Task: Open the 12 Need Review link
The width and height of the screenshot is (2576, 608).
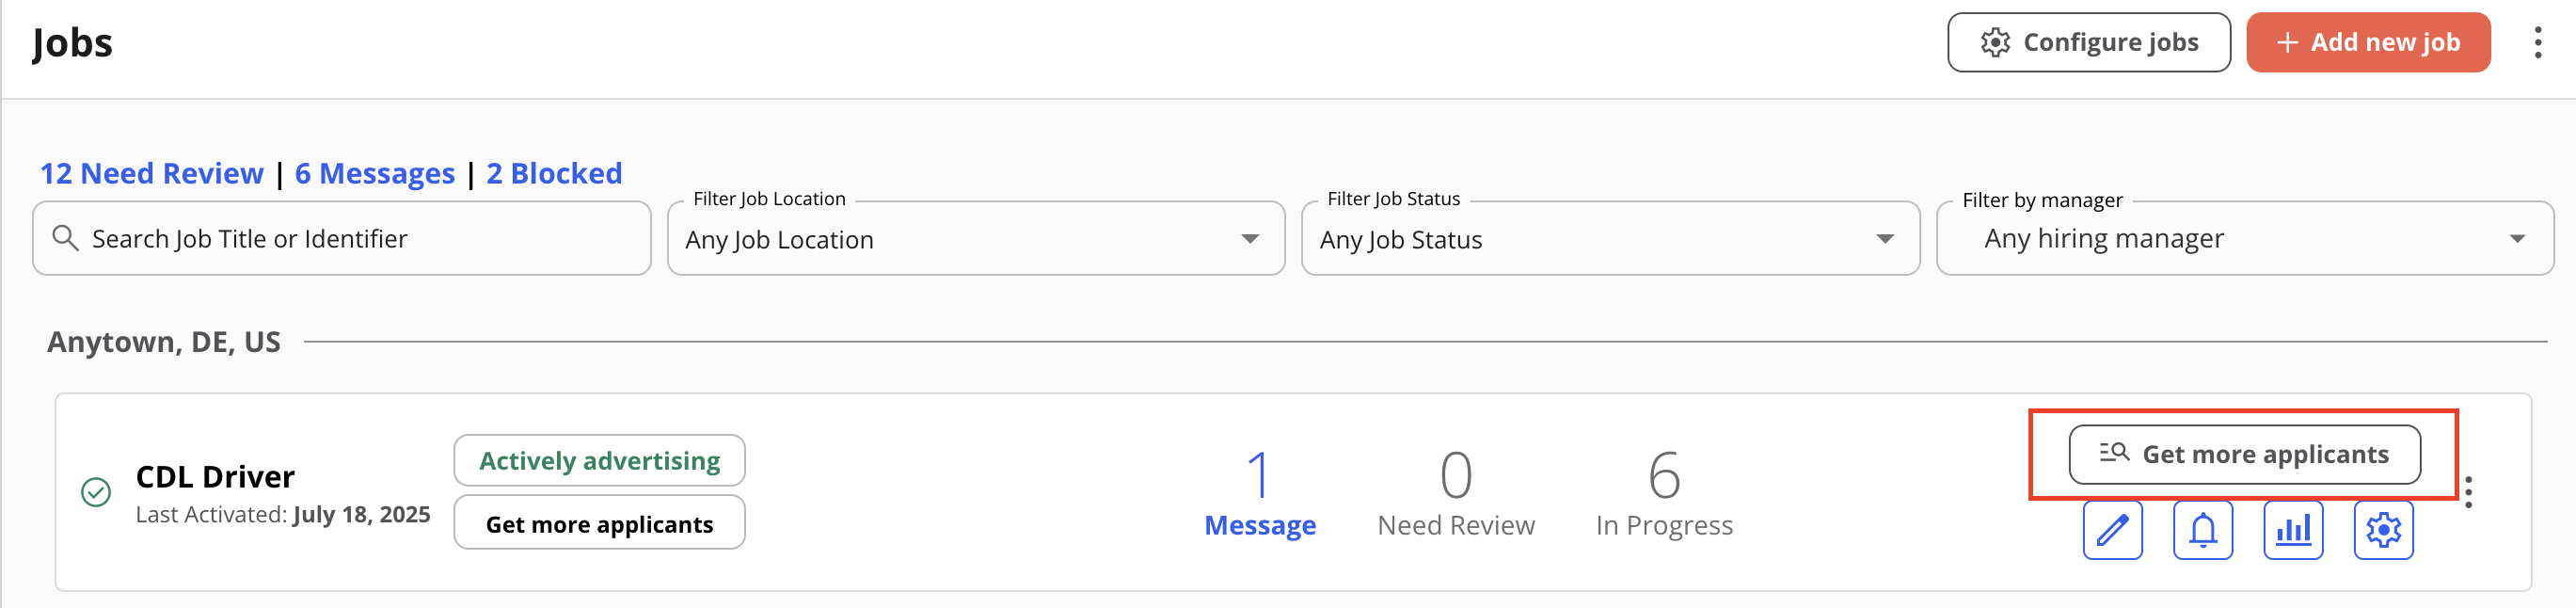Action: pos(152,173)
